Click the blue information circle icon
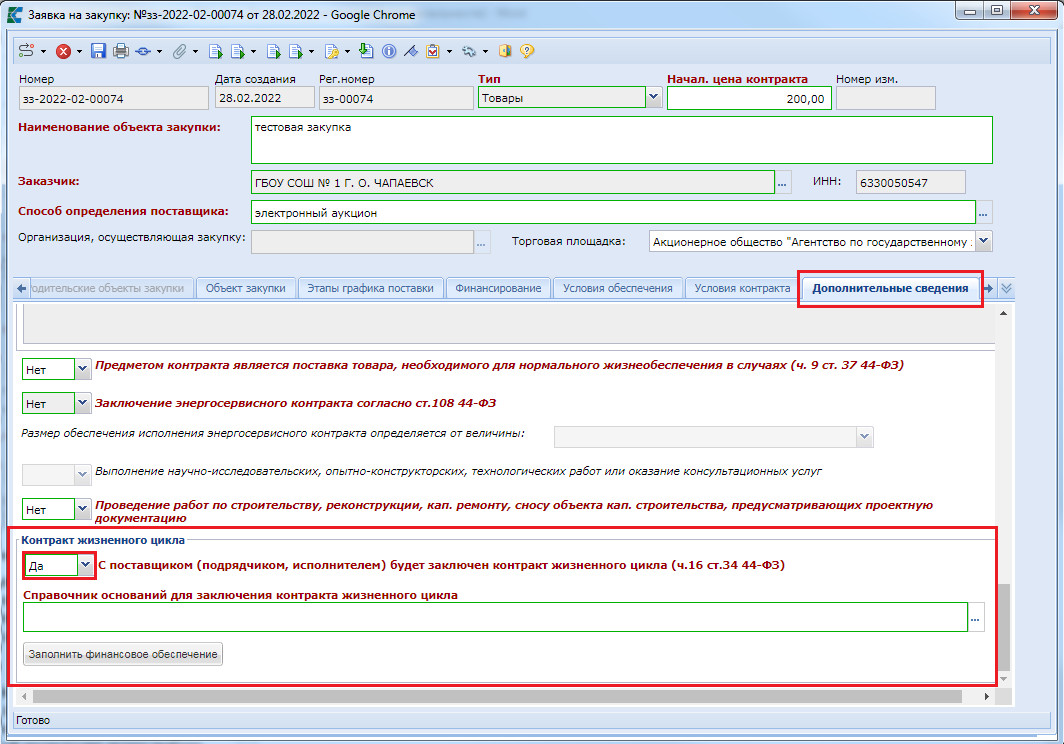 [x=389, y=51]
